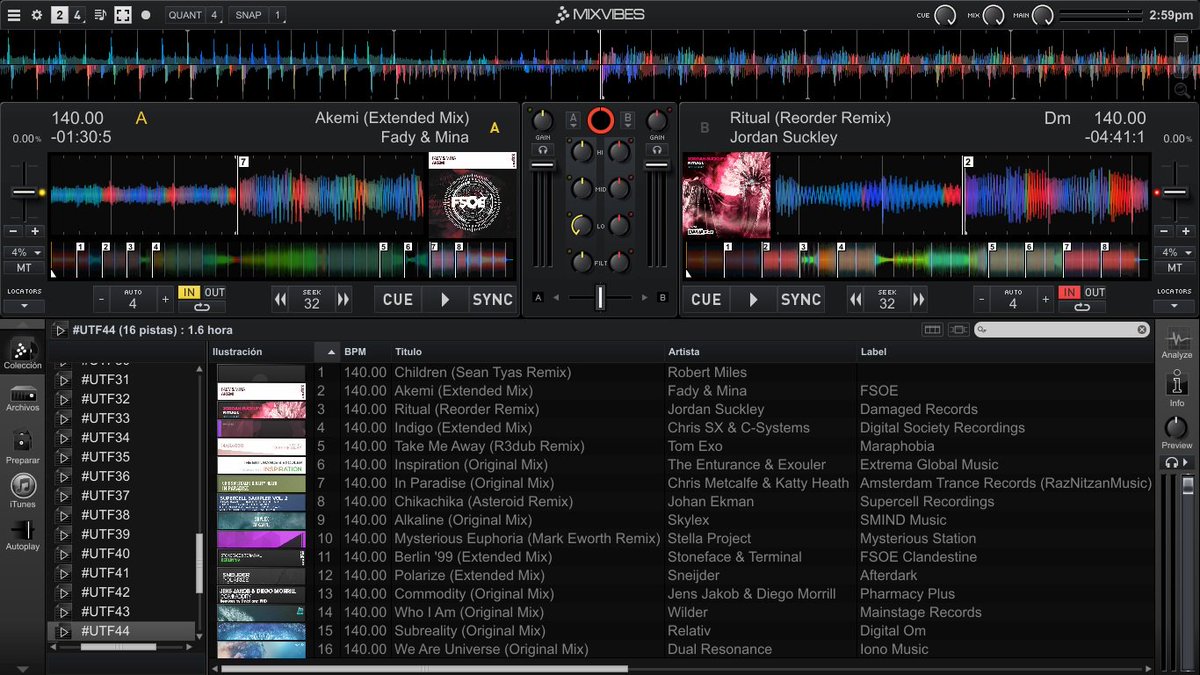Open the main hamburger menu
Image resolution: width=1200 pixels, height=675 pixels.
click(14, 15)
